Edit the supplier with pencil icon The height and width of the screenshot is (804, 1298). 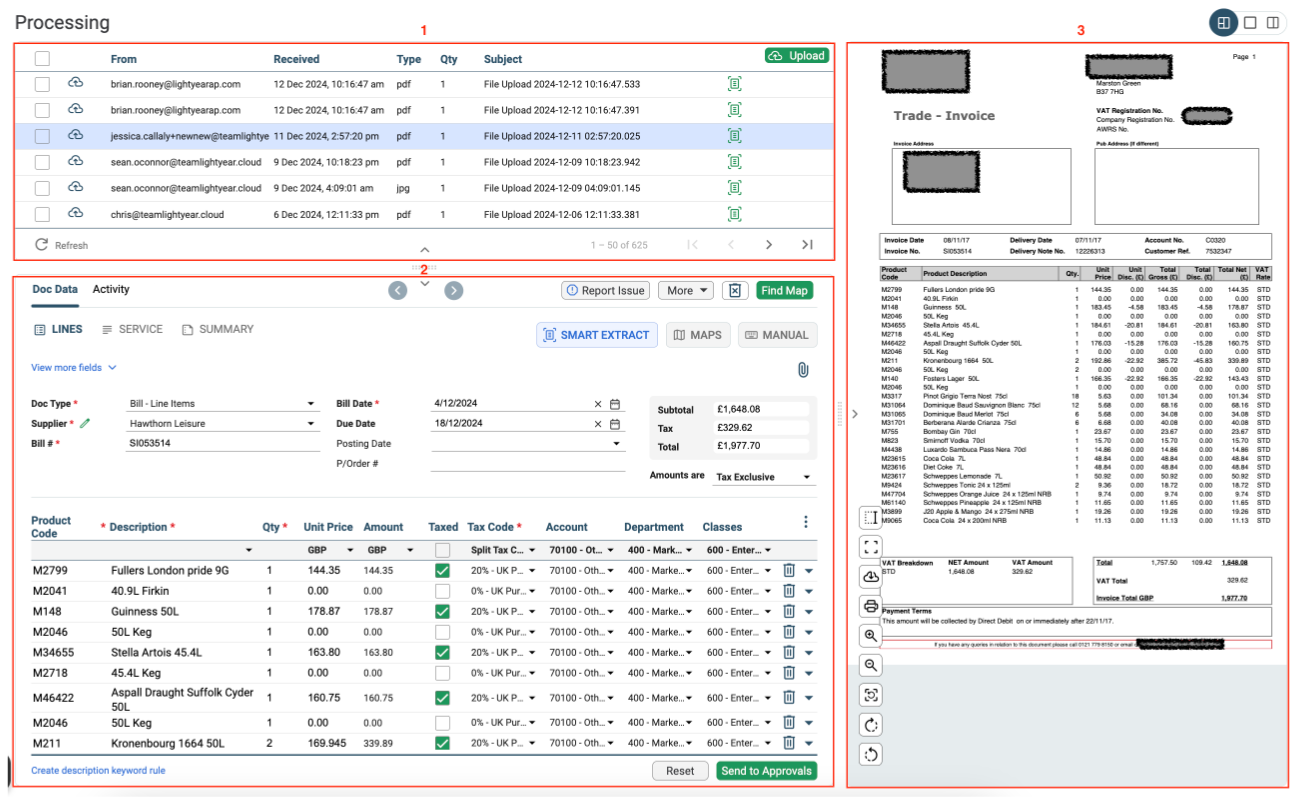[x=85, y=424]
